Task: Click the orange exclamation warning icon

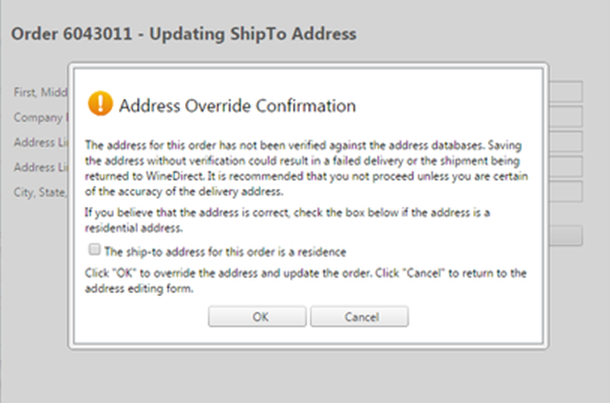Action: click(x=100, y=103)
